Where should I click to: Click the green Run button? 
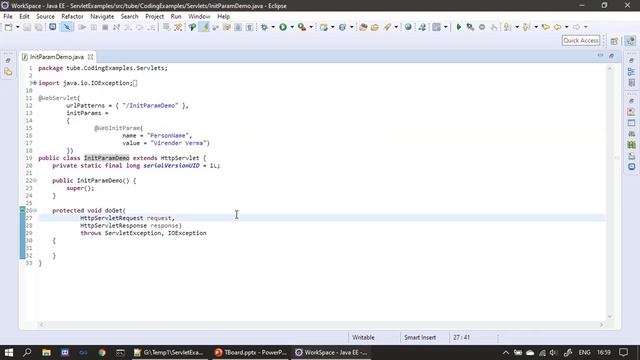[x=283, y=27]
